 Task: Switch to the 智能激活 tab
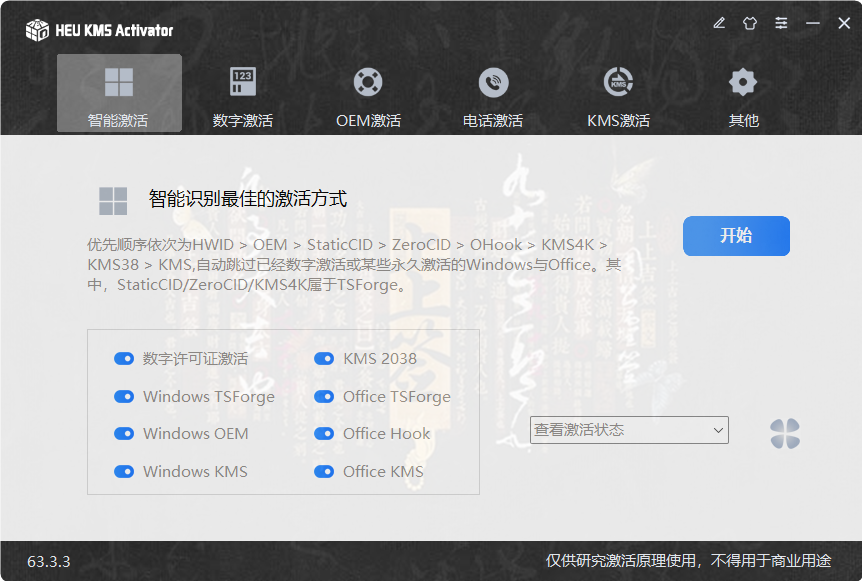(119, 93)
